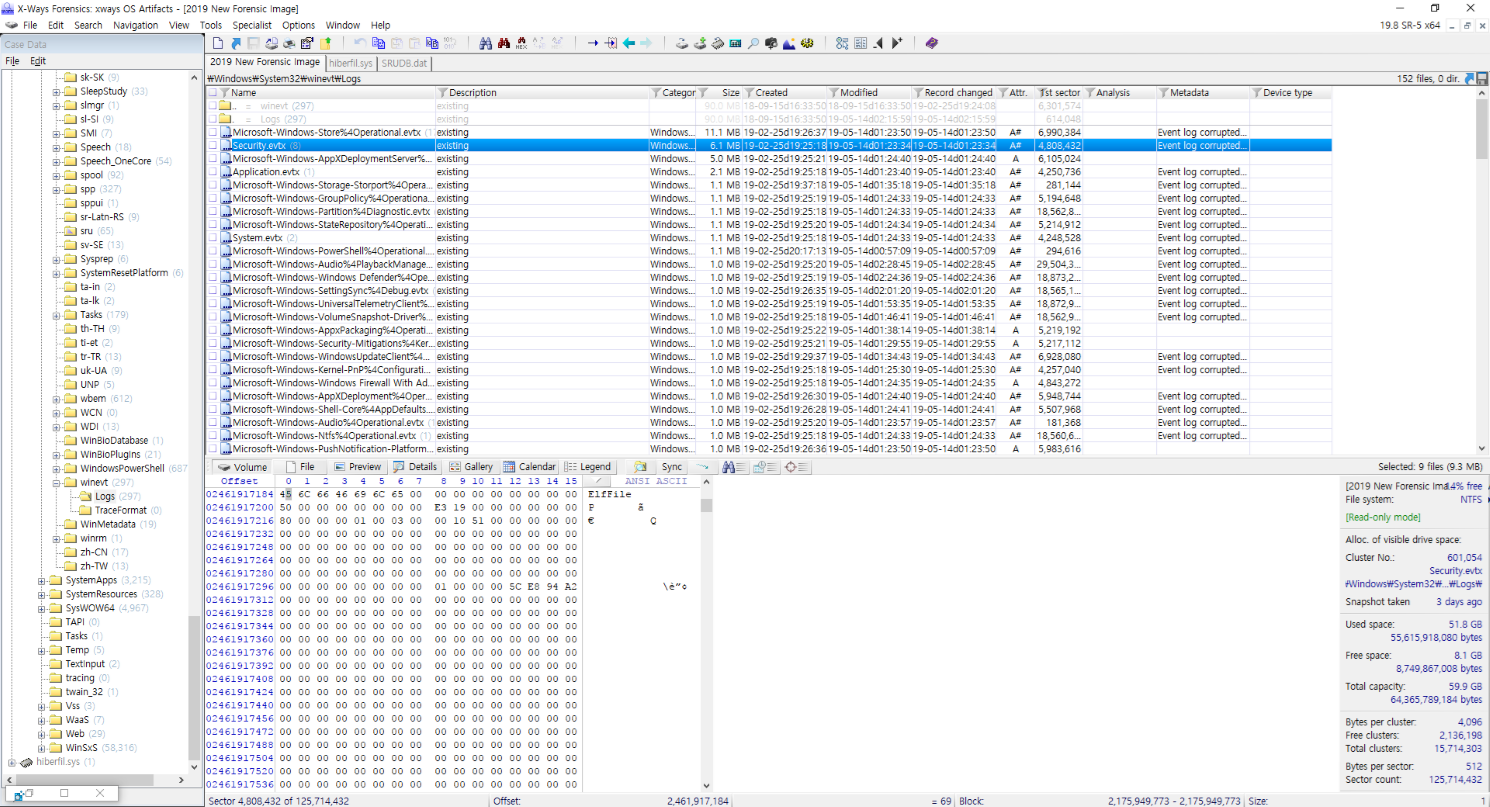Switch to Gallery view
Screen dimensions: 1490x807
tap(471, 467)
